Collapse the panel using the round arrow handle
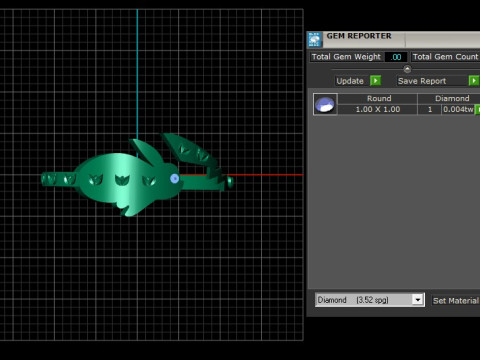The height and width of the screenshot is (360, 480). (407, 69)
